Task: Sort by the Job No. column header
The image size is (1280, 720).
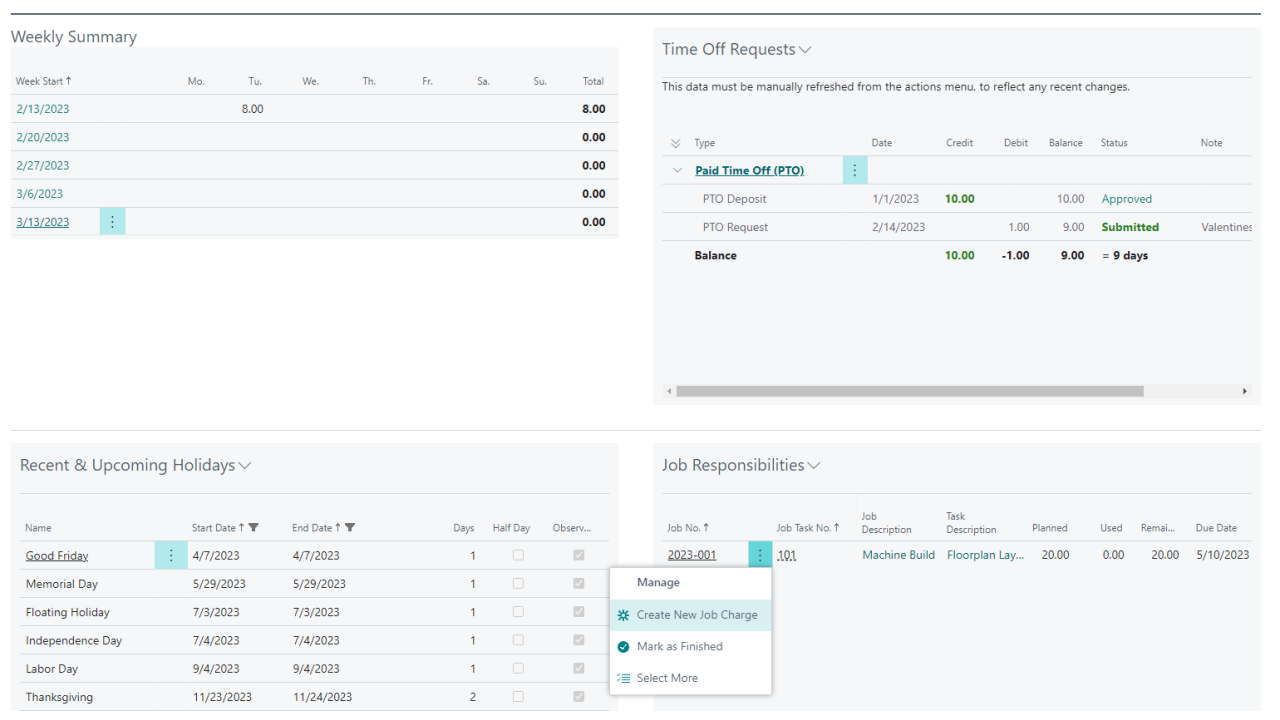Action: pos(688,528)
